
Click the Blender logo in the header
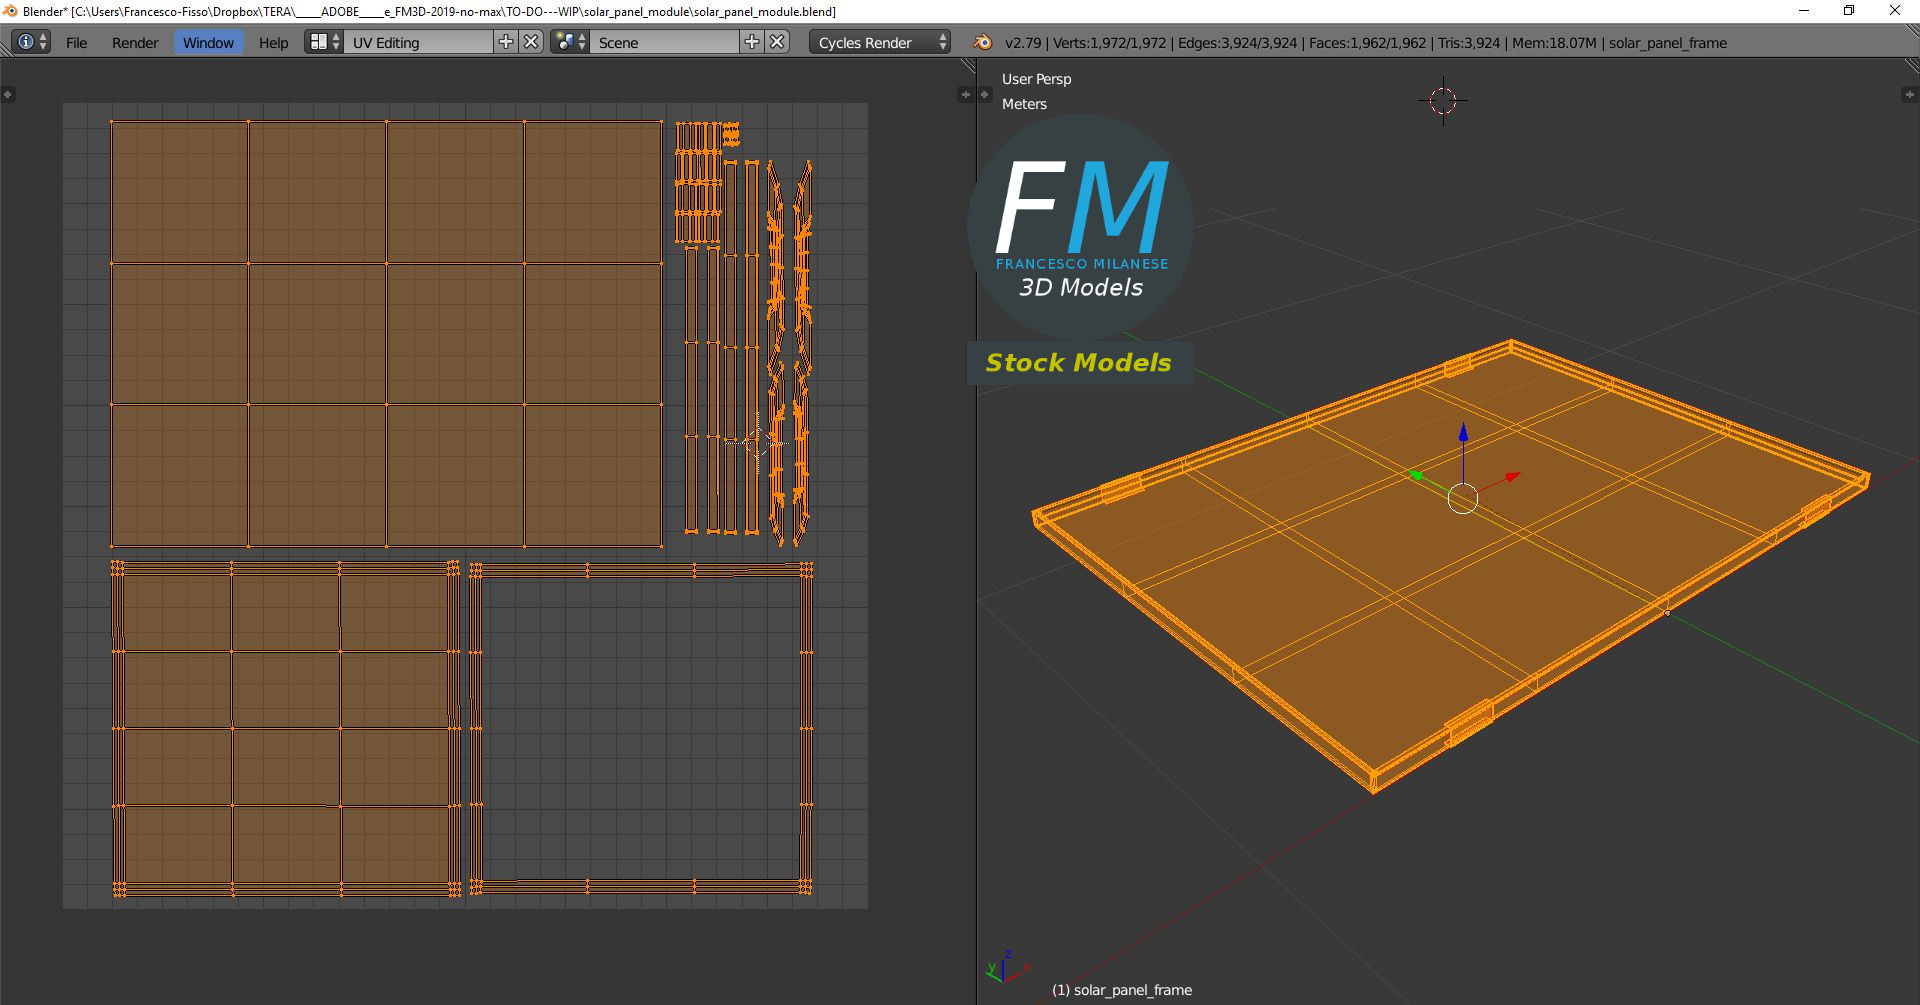point(983,42)
